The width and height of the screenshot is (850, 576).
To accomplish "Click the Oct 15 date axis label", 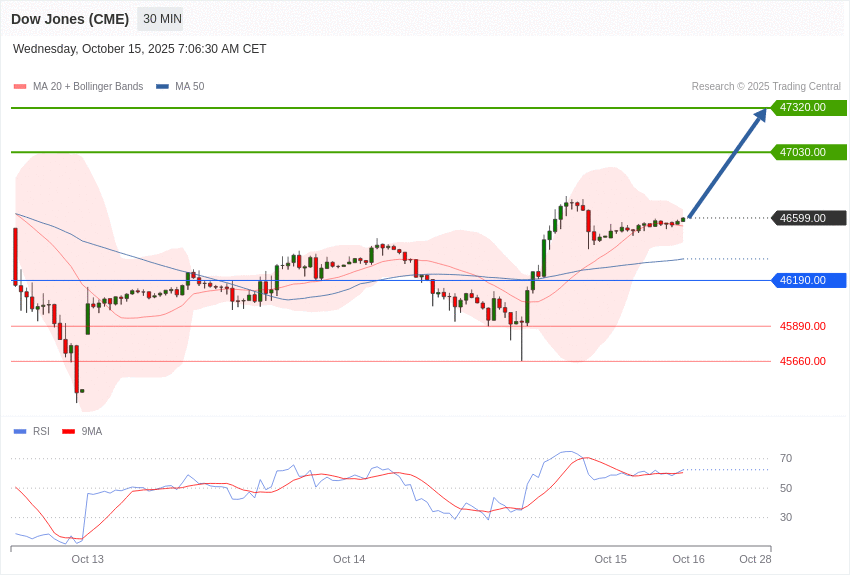I will pyautogui.click(x=610, y=559).
